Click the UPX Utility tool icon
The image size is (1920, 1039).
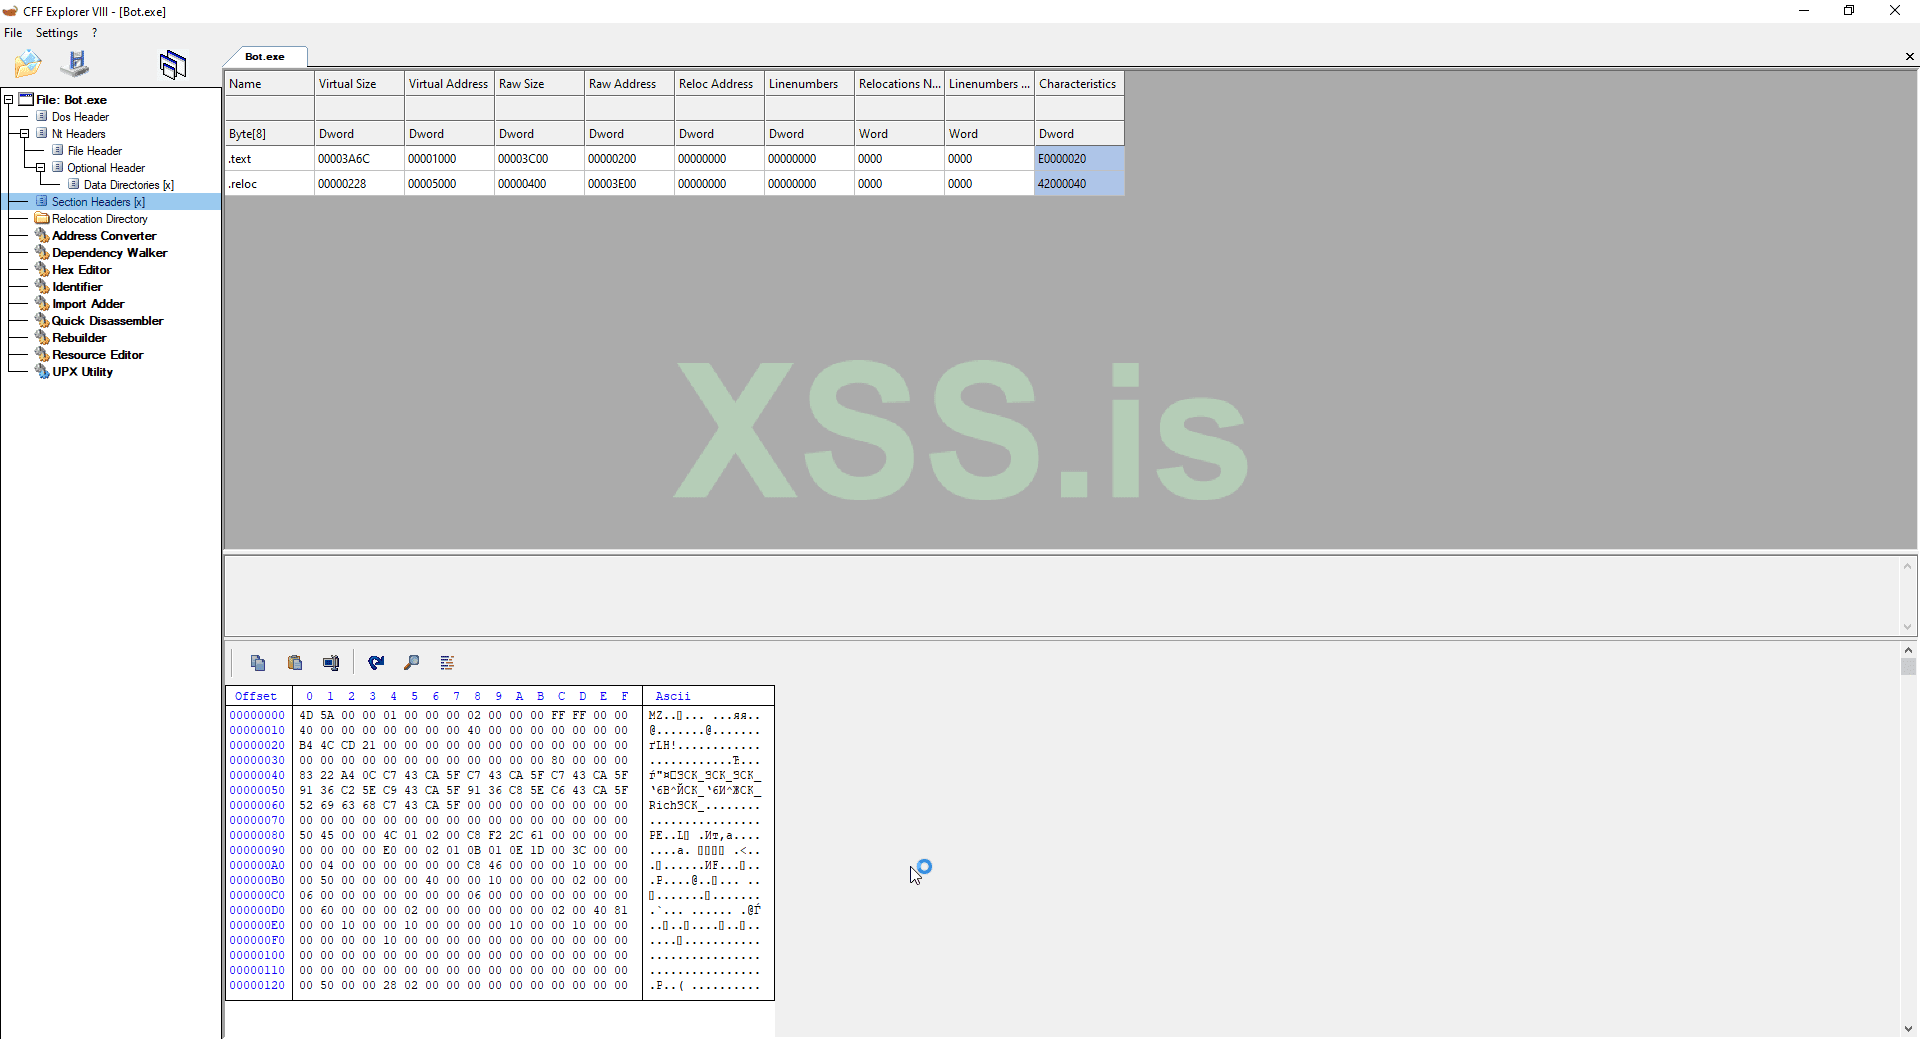tap(42, 371)
